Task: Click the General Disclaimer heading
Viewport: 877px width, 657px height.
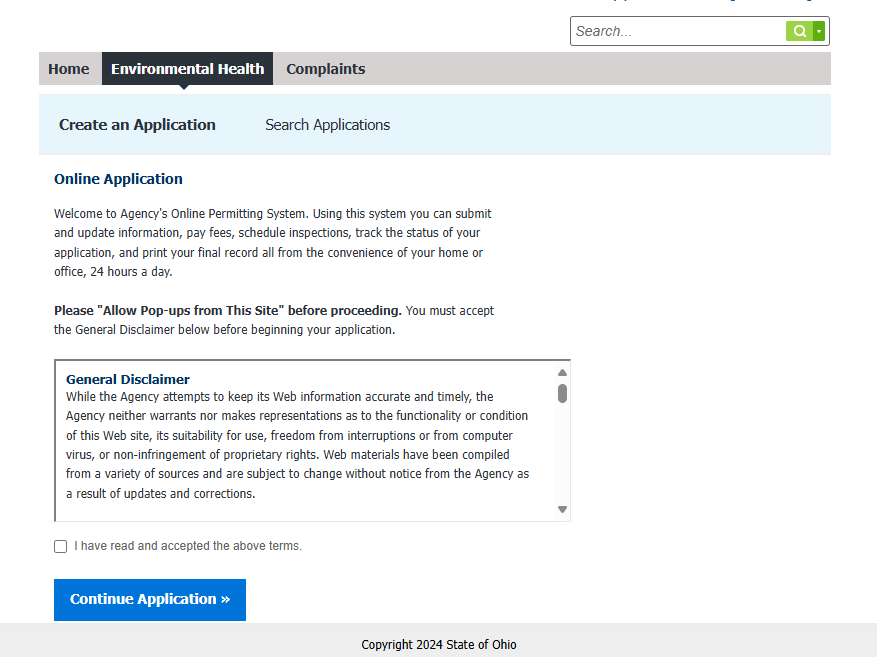Action: [x=128, y=379]
